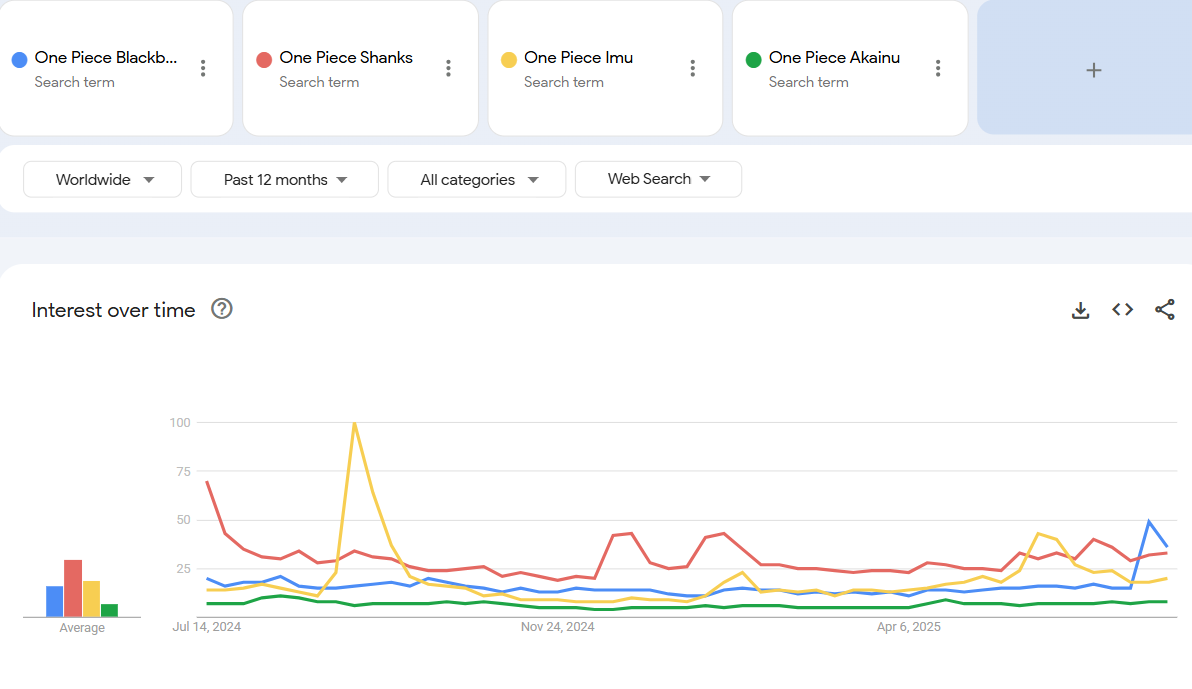Edit the One Piece Akainu search term

pyautogui.click(x=834, y=58)
